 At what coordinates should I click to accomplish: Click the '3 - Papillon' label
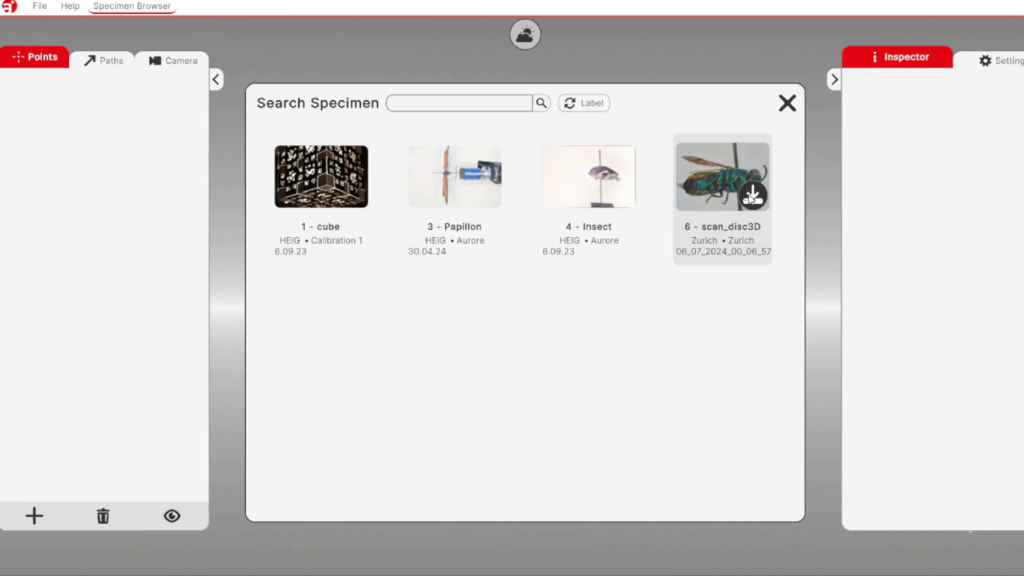[455, 227]
